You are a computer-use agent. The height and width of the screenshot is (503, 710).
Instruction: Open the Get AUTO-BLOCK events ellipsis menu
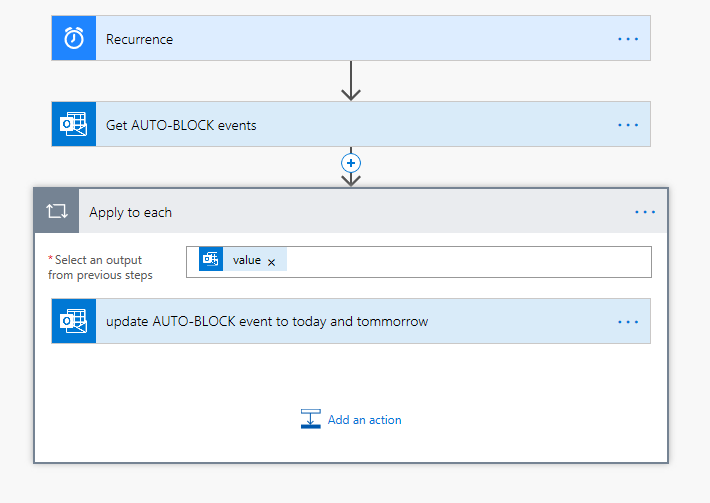click(x=627, y=125)
